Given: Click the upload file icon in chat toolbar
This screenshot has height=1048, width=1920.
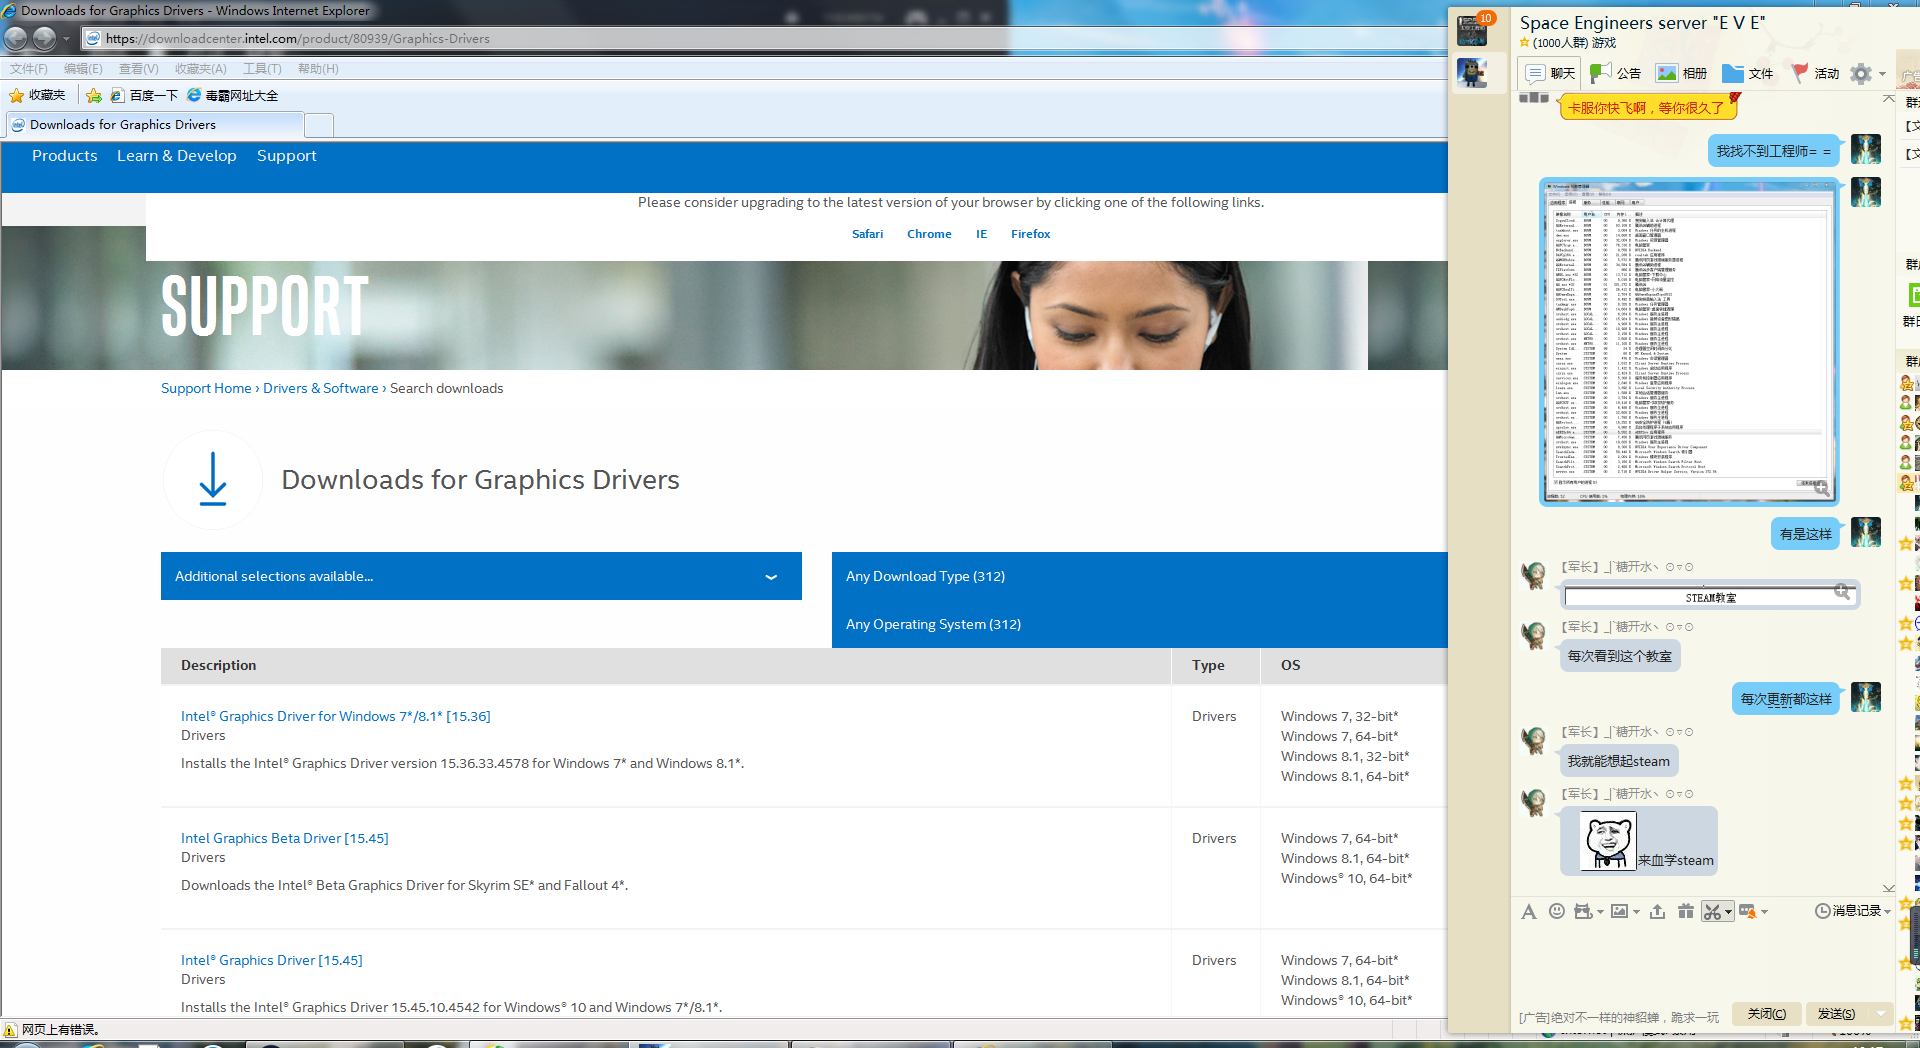Looking at the screenshot, I should pos(1658,911).
